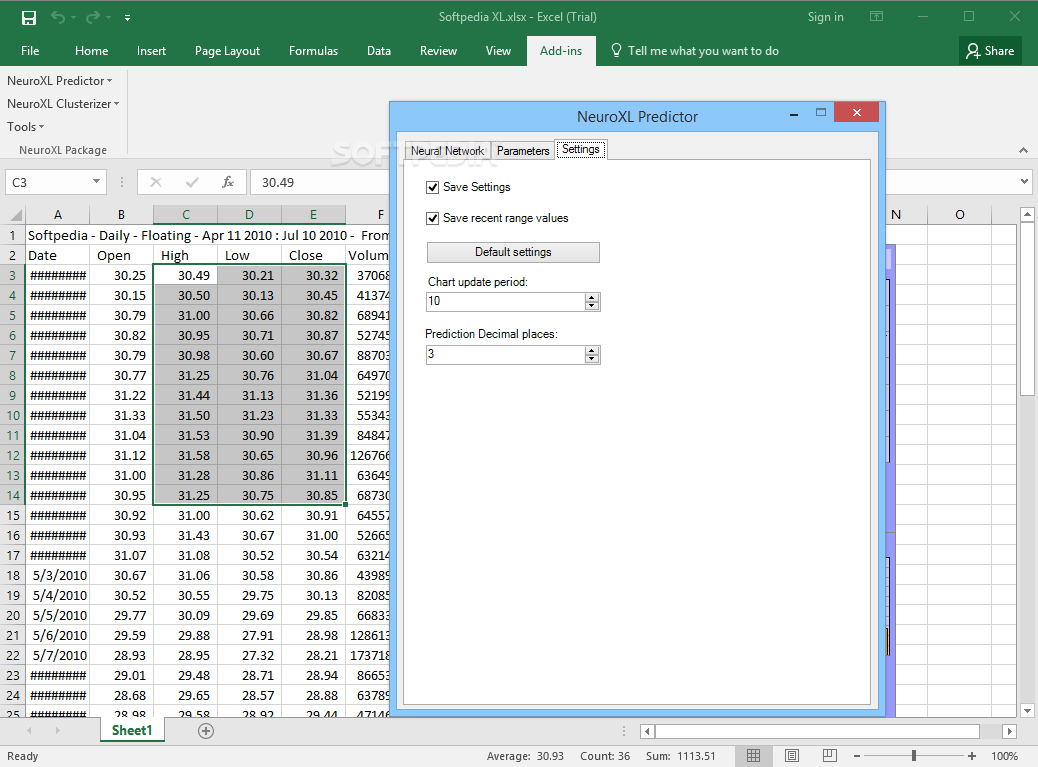Open the Name Box dropdown arrow
Screen dimensions: 1038x767
(x=97, y=181)
